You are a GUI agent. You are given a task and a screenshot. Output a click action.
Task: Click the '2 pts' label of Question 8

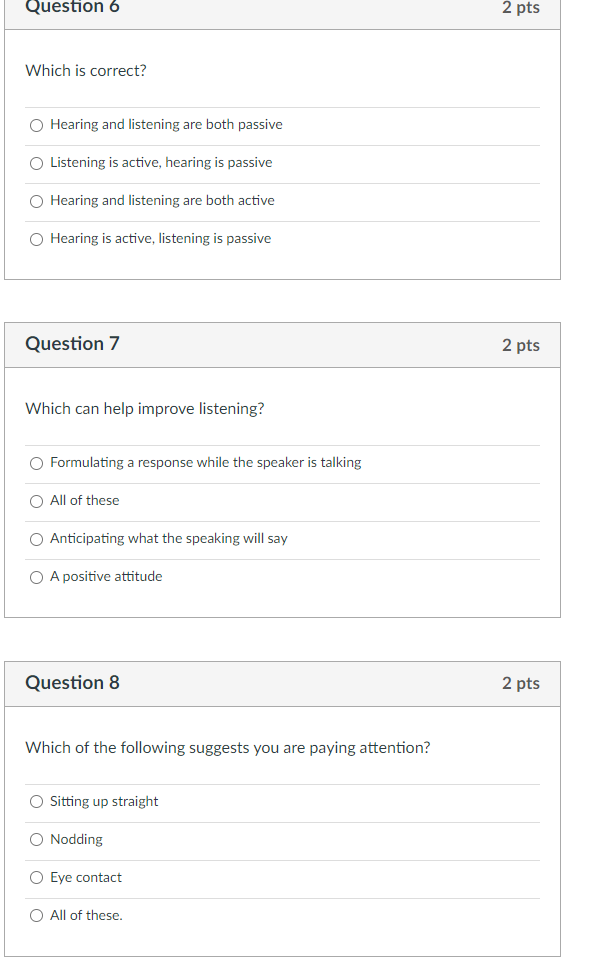(x=520, y=683)
